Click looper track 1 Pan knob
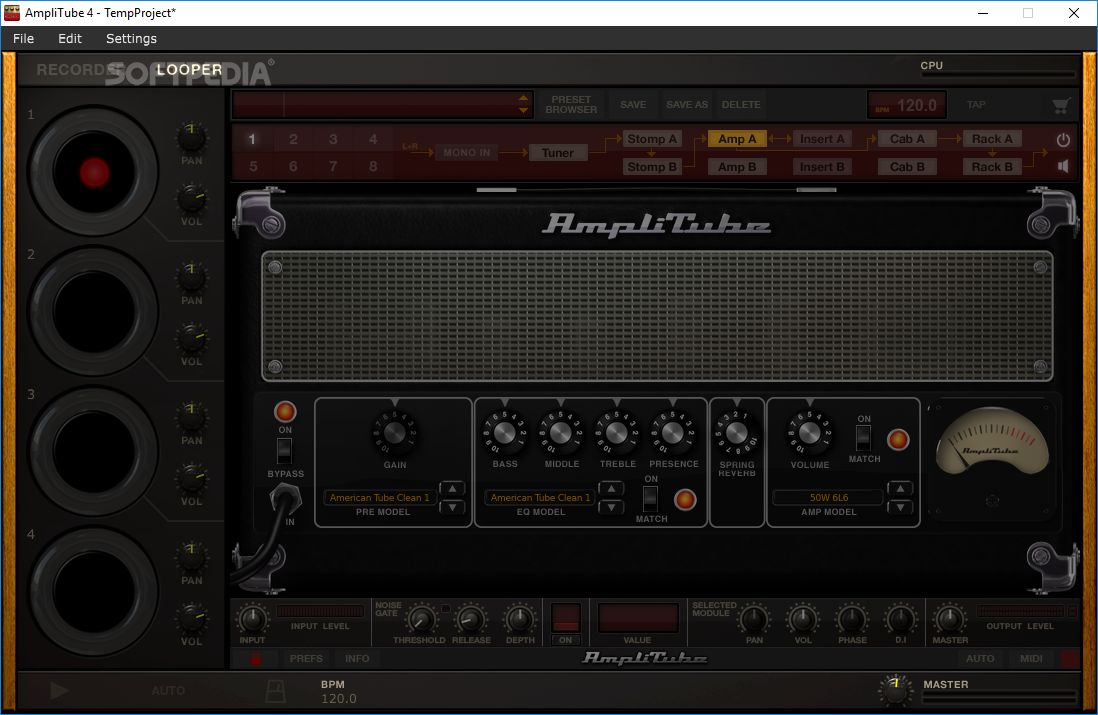 click(191, 137)
